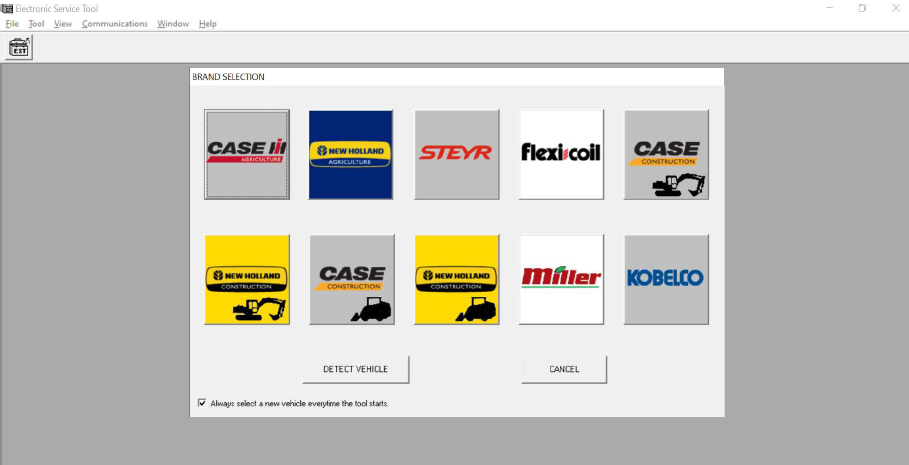The width and height of the screenshot is (909, 465).
Task: Cancel the brand selection dialog
Action: pyautogui.click(x=564, y=369)
